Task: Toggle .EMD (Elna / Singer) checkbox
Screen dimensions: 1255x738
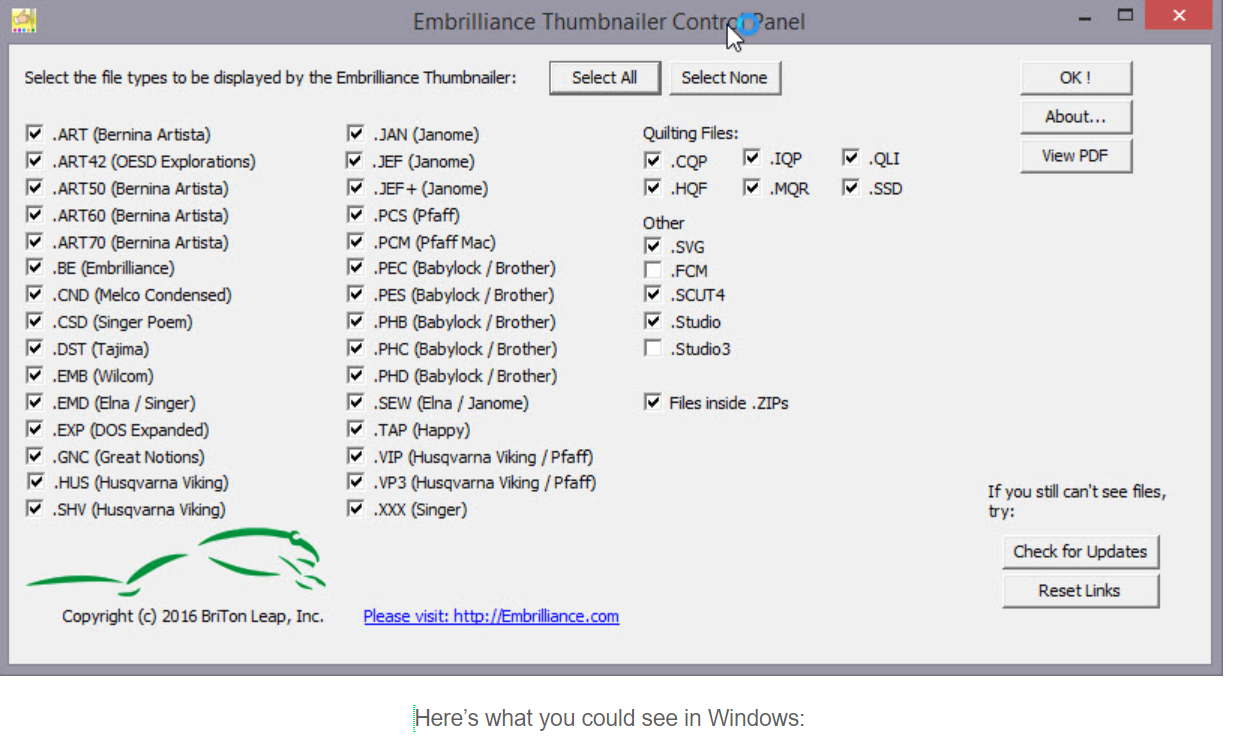Action: (36, 402)
